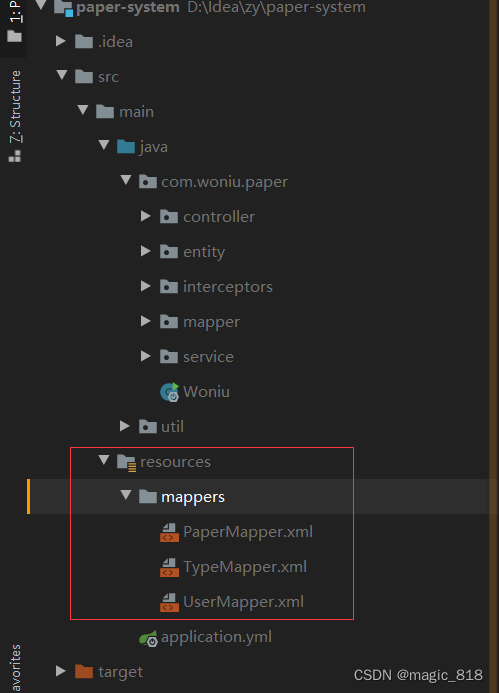Open application.yml file
This screenshot has height=693, width=499.
point(217,637)
